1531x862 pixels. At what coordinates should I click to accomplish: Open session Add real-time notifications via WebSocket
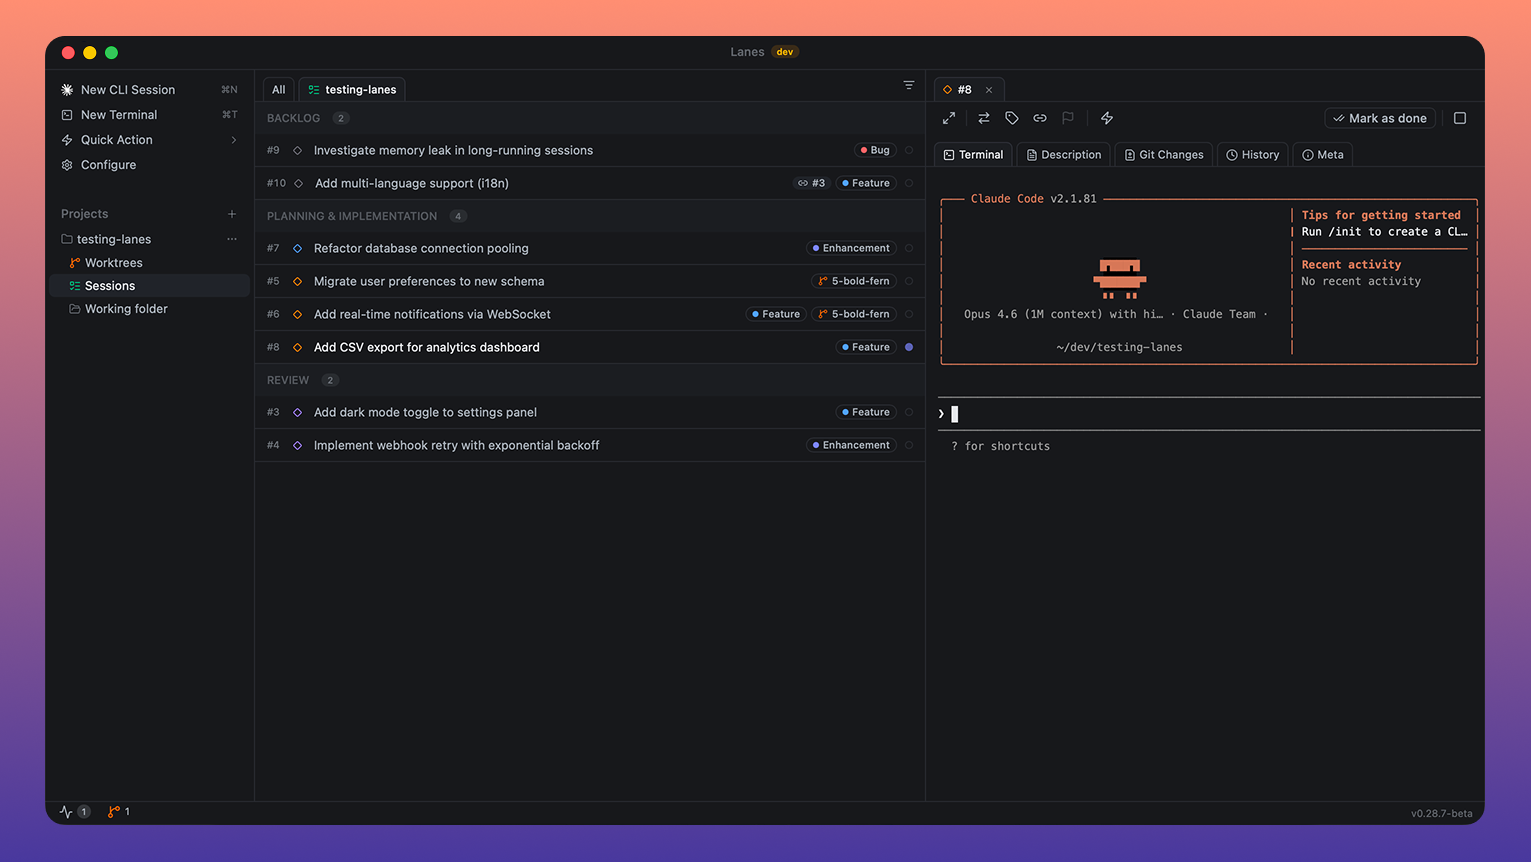pos(432,314)
